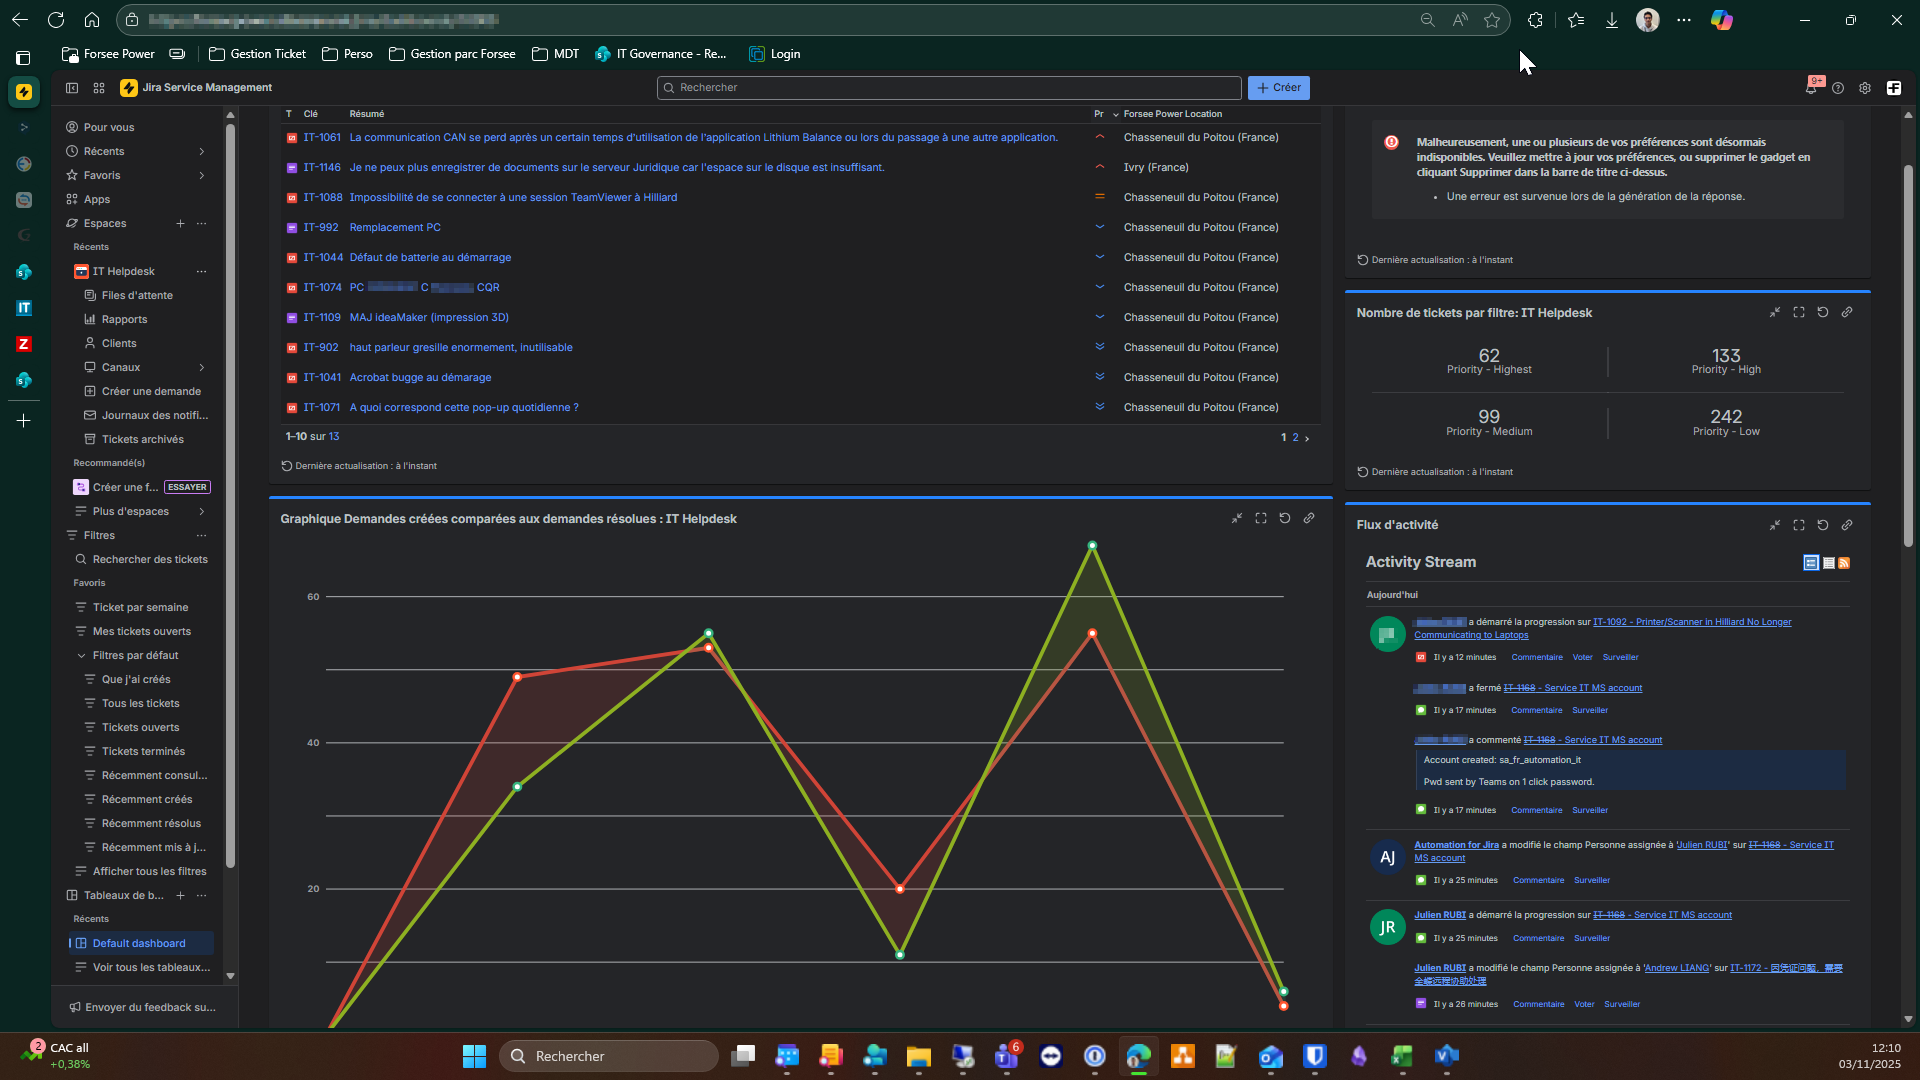1920x1080 pixels.
Task: Open Jira notifications bell
Action: point(1811,88)
